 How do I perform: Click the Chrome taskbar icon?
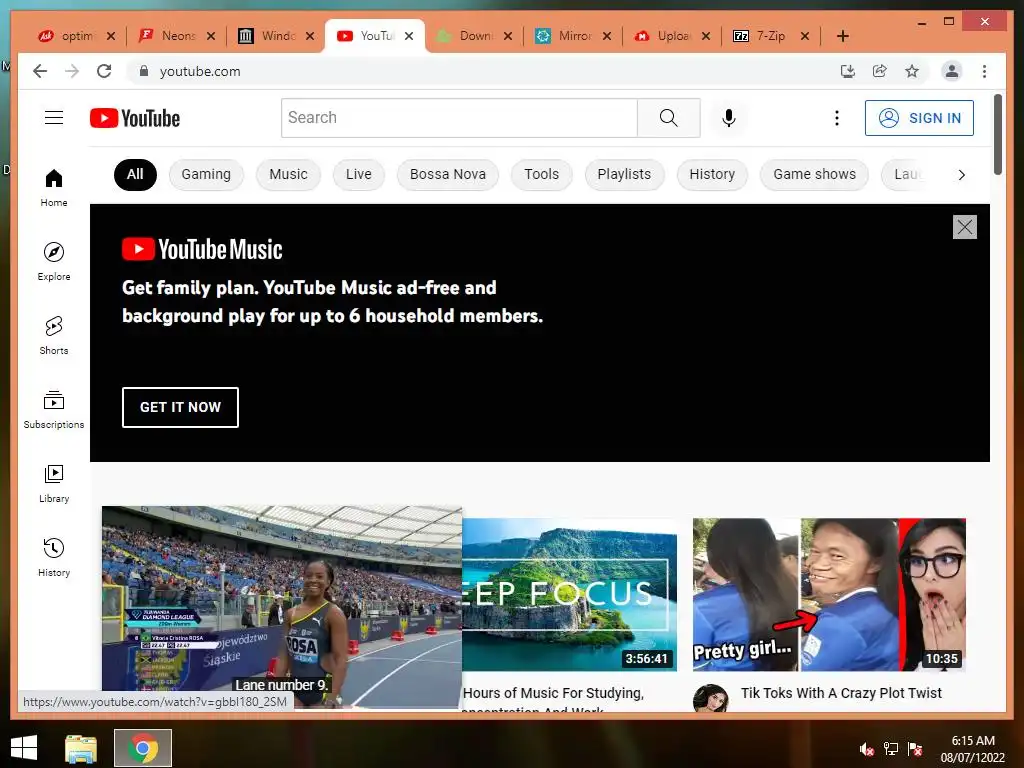coord(143,748)
